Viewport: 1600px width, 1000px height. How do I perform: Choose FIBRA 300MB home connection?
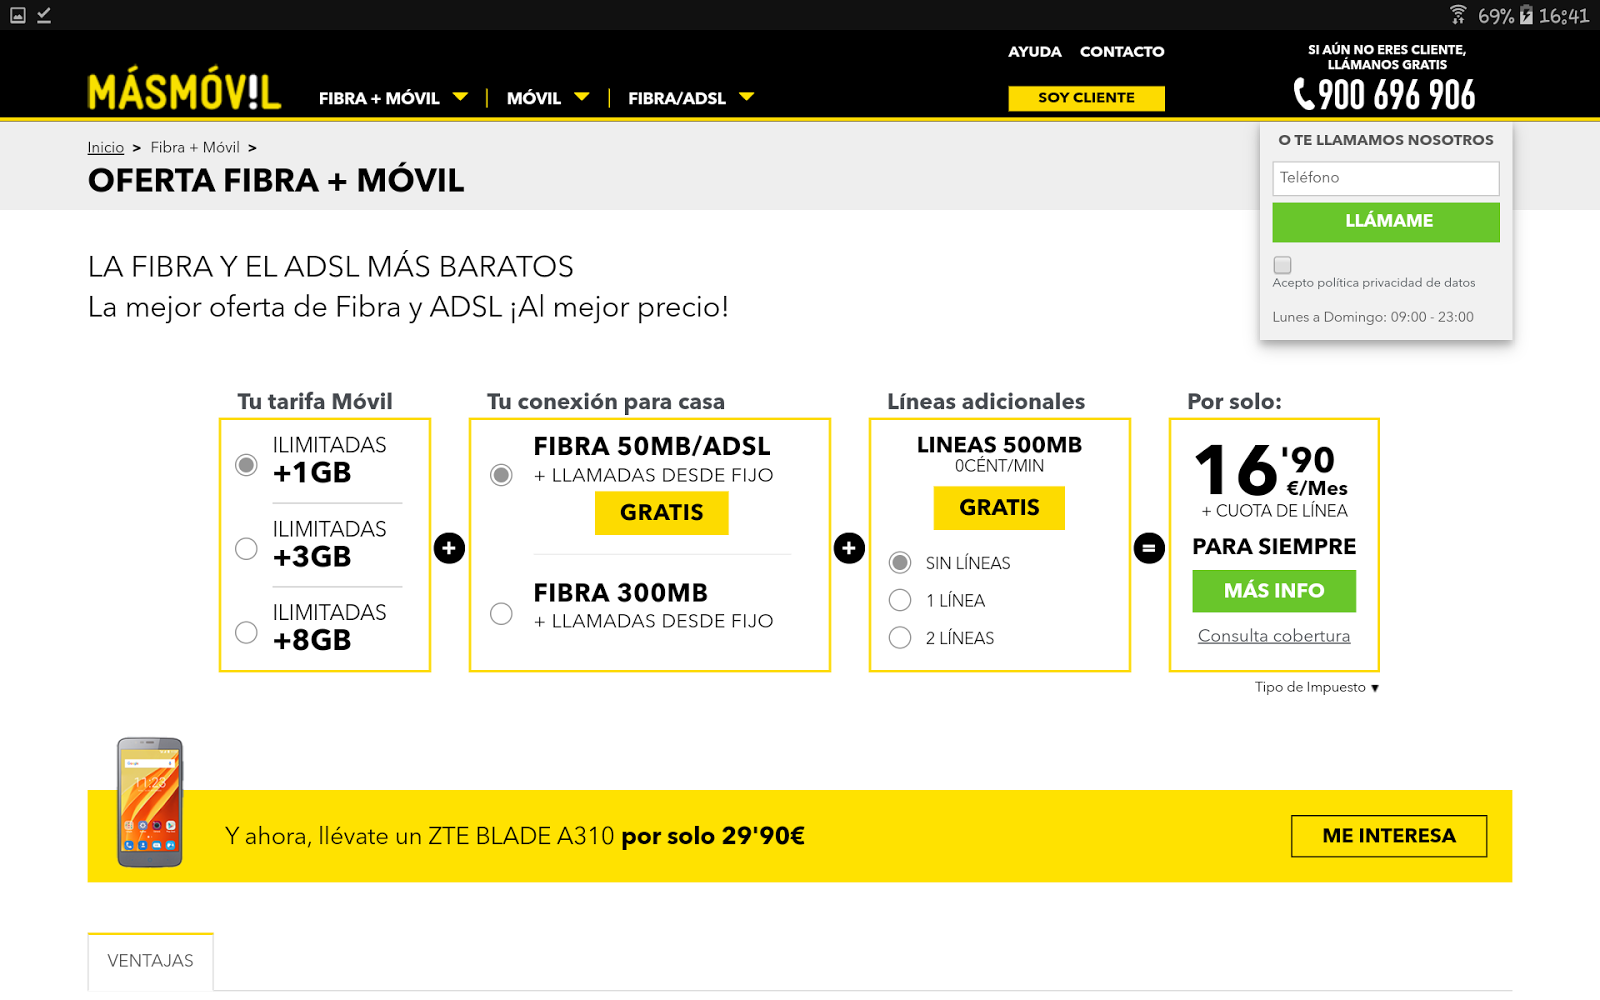click(501, 614)
